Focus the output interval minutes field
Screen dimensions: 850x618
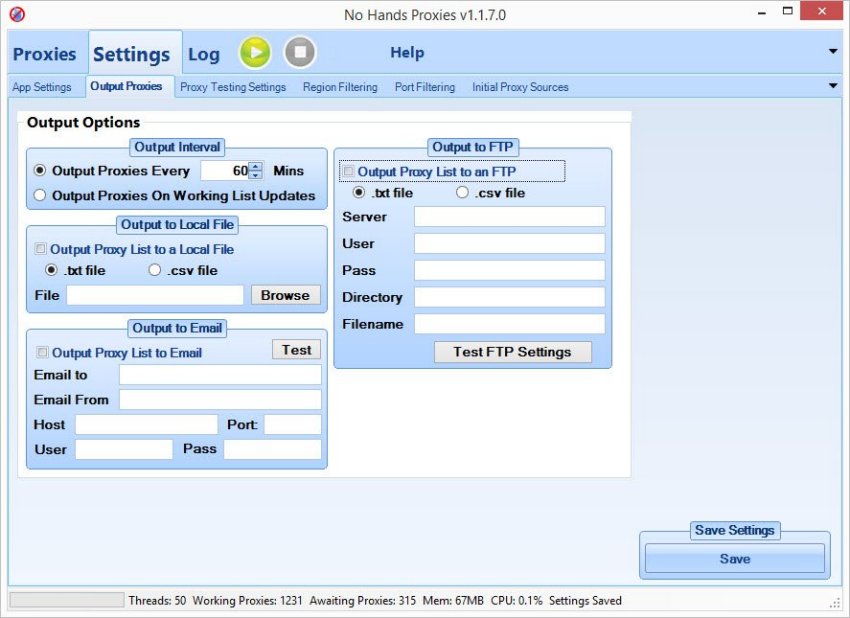click(x=225, y=171)
